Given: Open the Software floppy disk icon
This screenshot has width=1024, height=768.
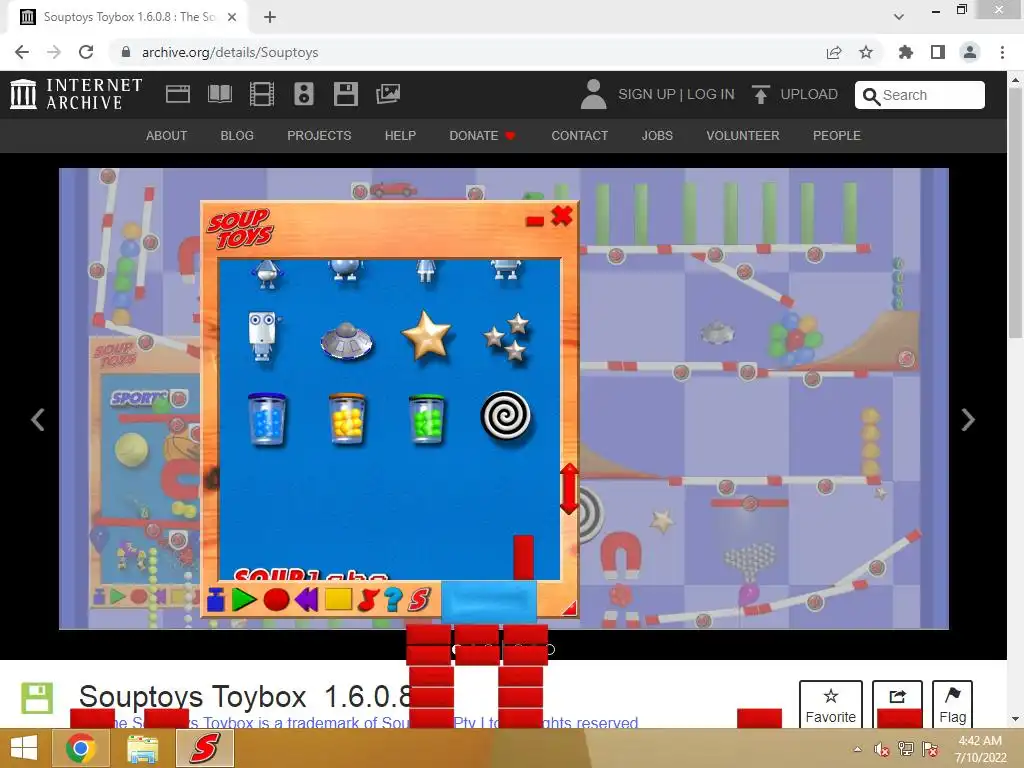Looking at the screenshot, I should [x=345, y=94].
